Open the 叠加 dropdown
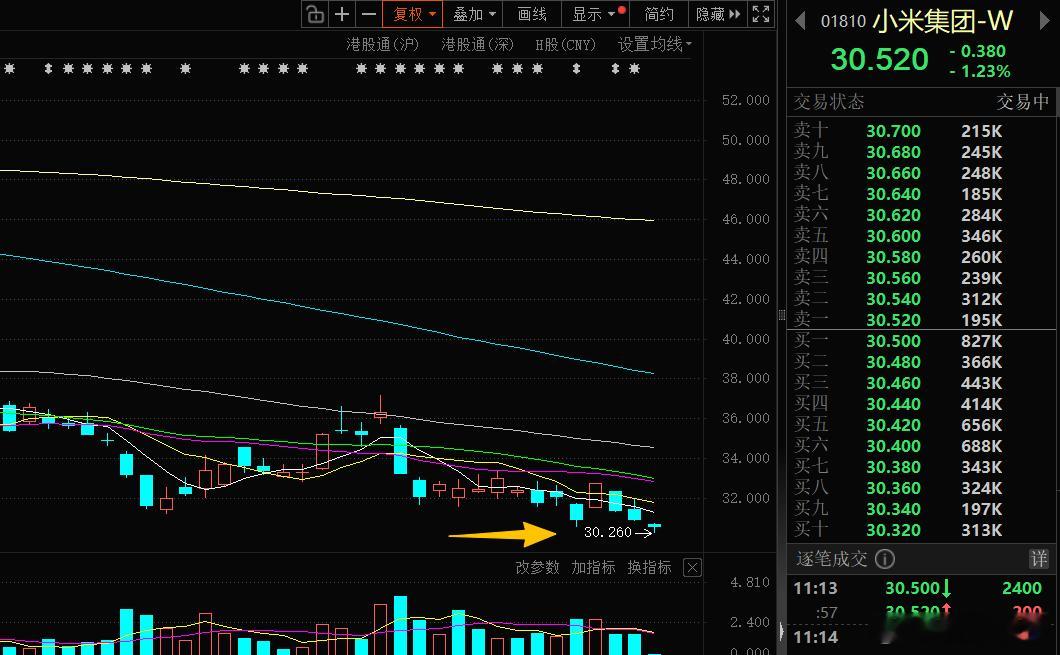The height and width of the screenshot is (655, 1060). click(473, 14)
